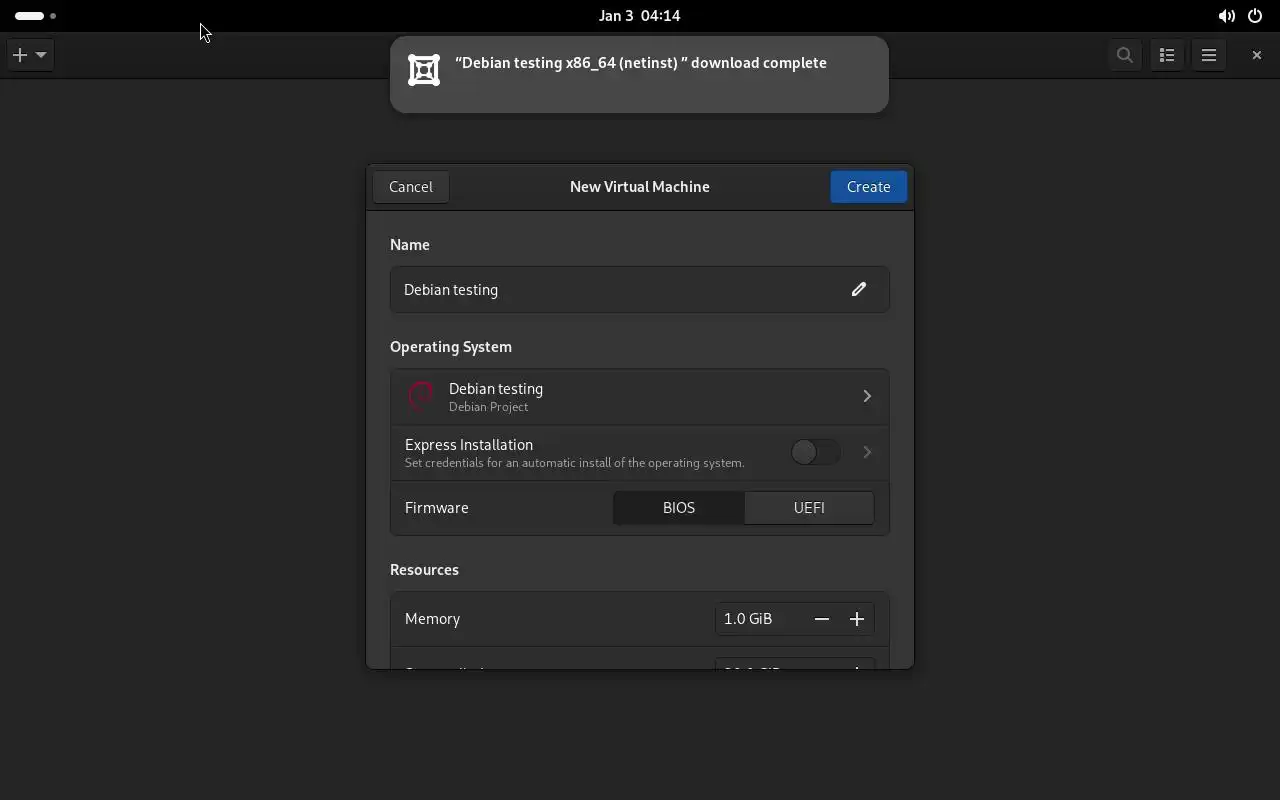Expand the Debian testing operating system row
Viewport: 1280px width, 800px height.
click(640, 397)
